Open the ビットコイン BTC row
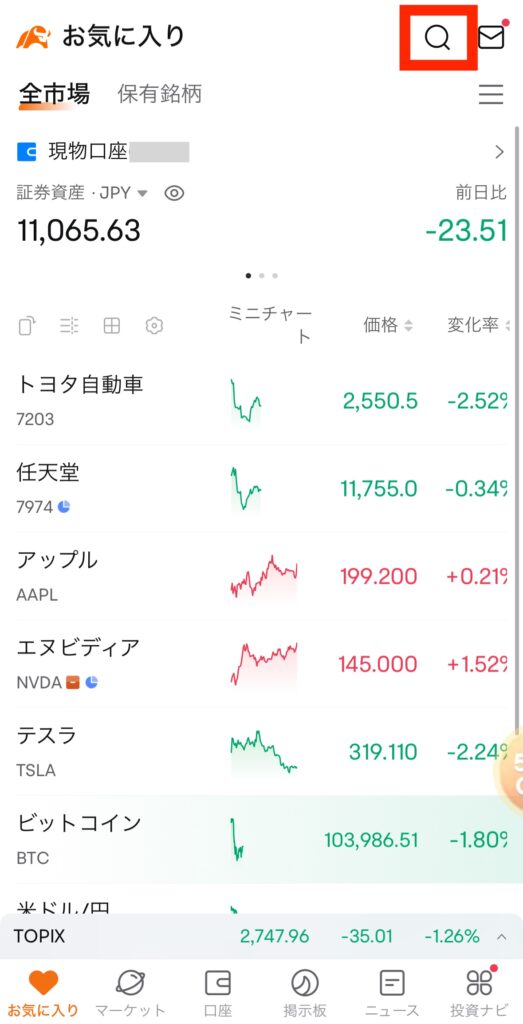Viewport: 523px width, 1024px height. tap(261, 839)
